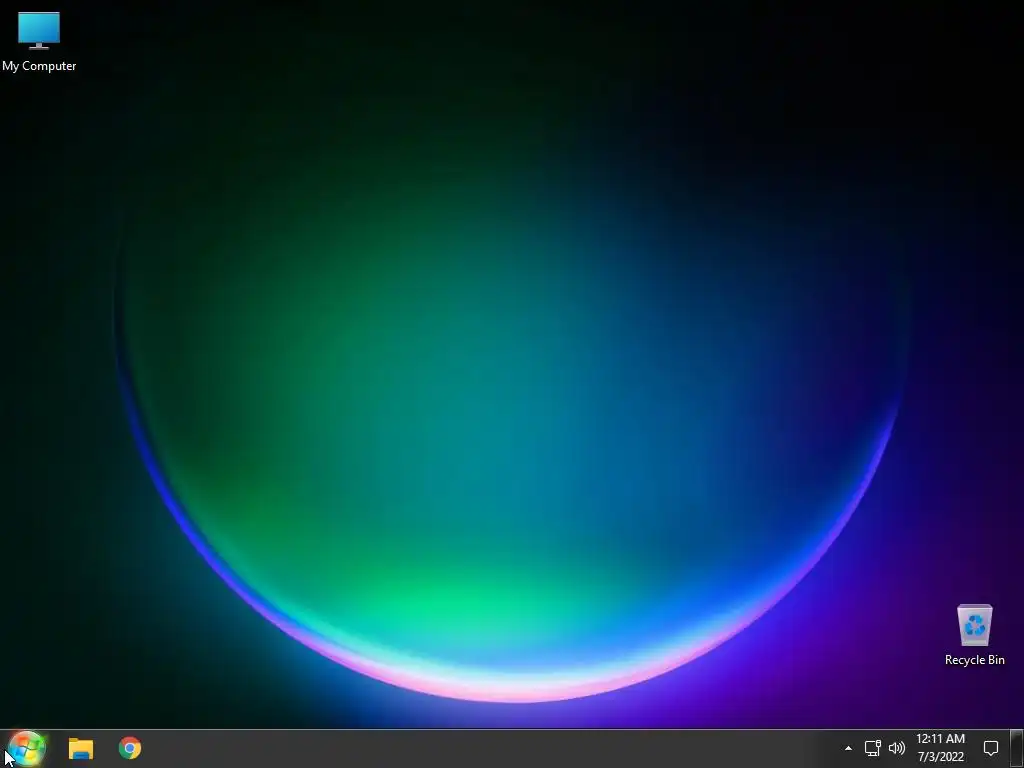Open the network status tray icon
The width and height of the screenshot is (1024, 768).
point(872,748)
